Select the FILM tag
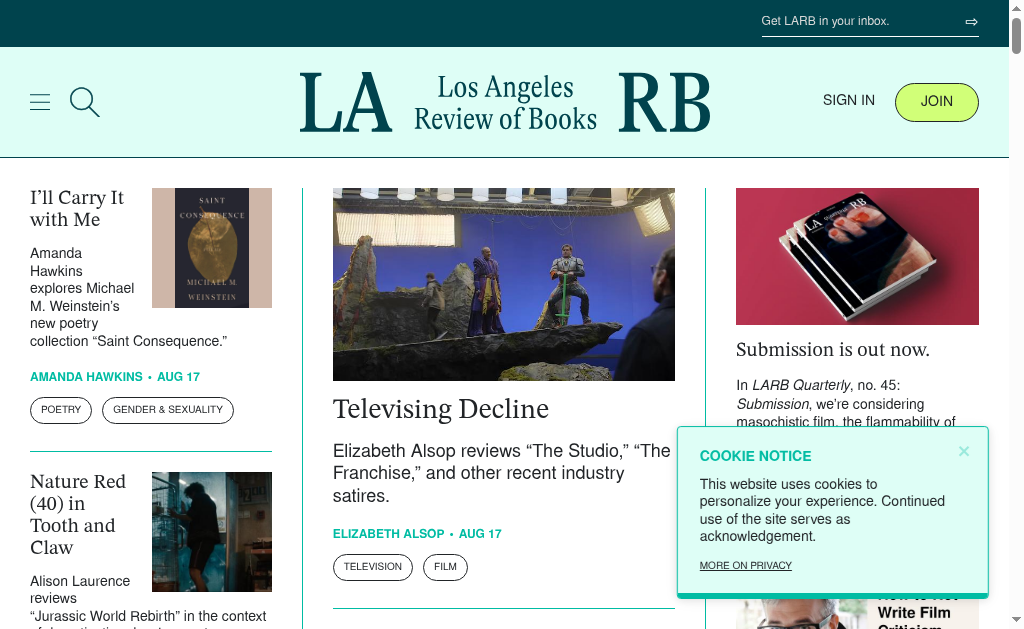Screen dimensions: 1024x629 click(x=445, y=567)
